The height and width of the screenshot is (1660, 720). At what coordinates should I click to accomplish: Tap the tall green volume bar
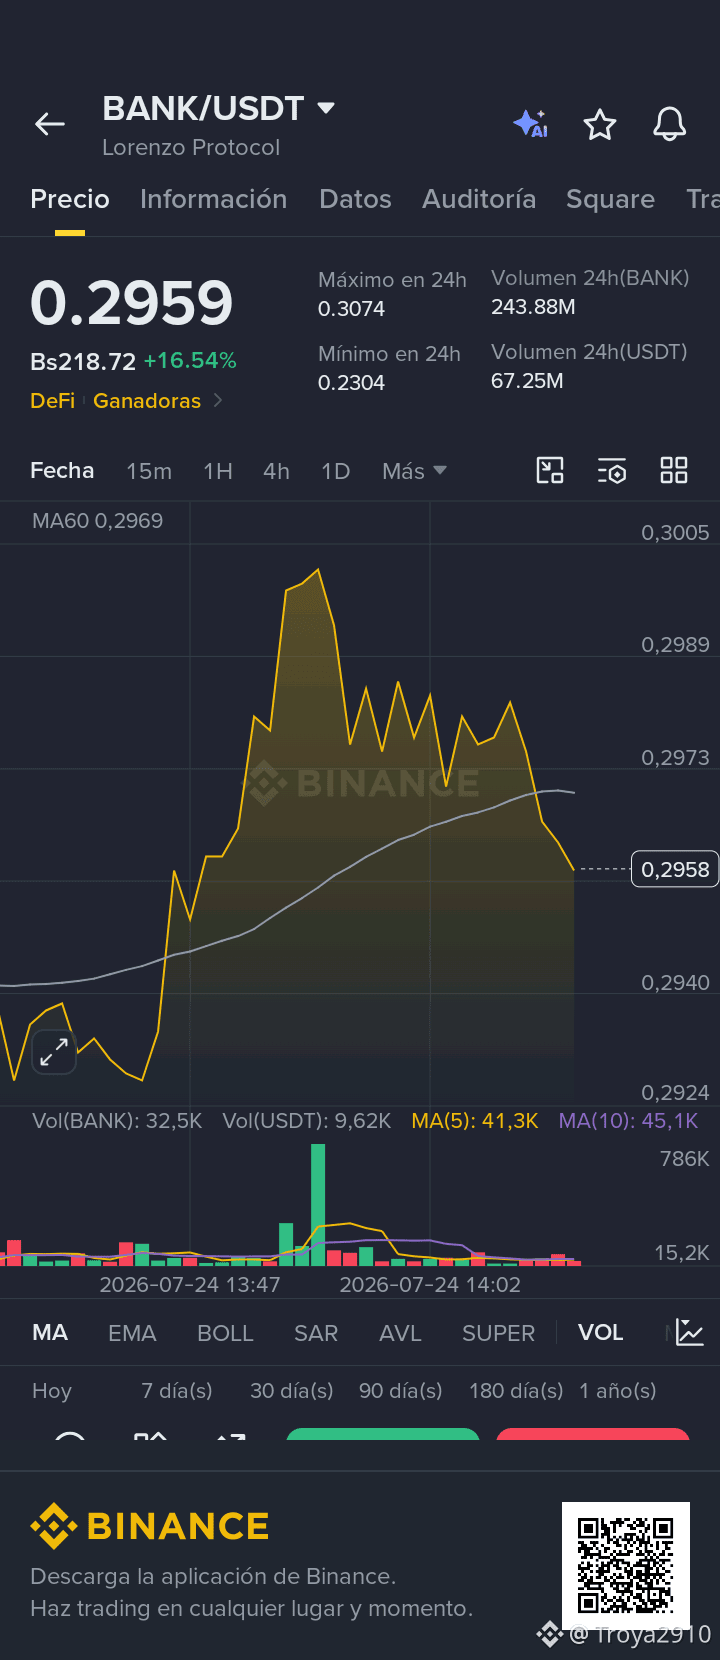(x=318, y=1204)
